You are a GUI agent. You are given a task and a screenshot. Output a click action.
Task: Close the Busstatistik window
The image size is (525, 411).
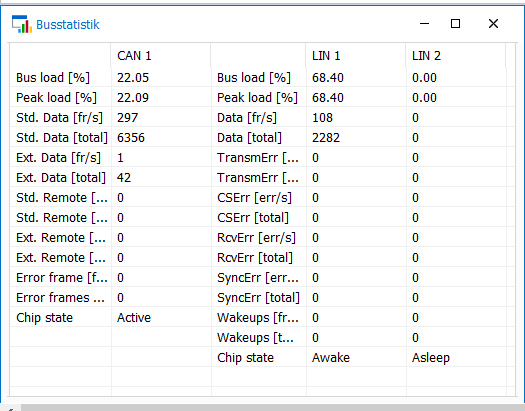[x=493, y=24]
